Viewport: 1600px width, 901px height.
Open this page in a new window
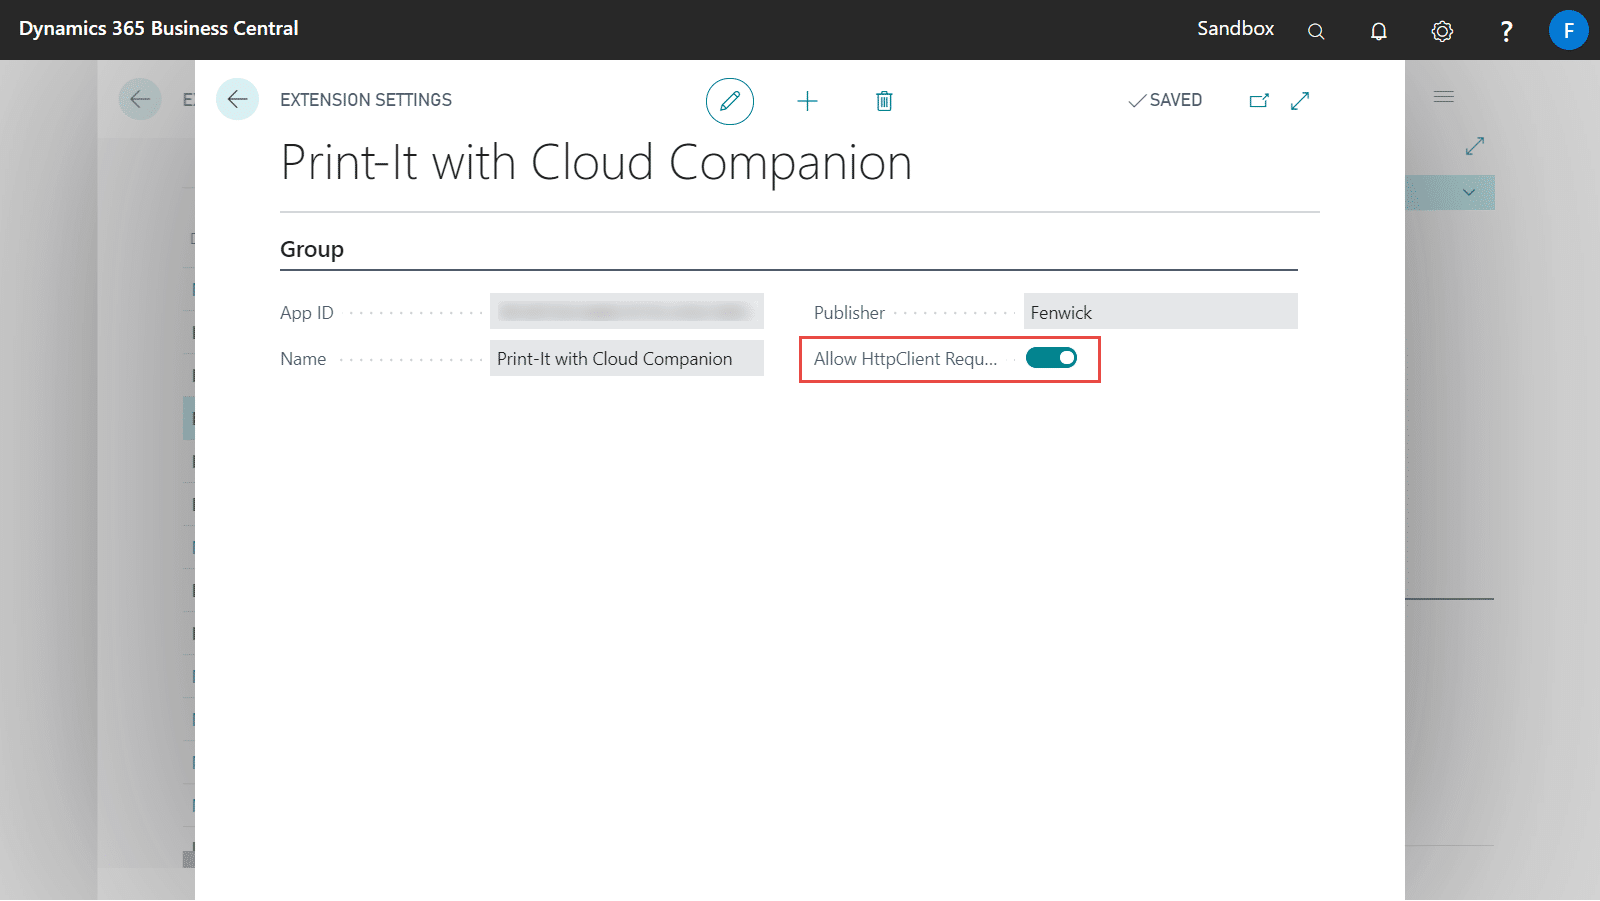[1259, 100]
